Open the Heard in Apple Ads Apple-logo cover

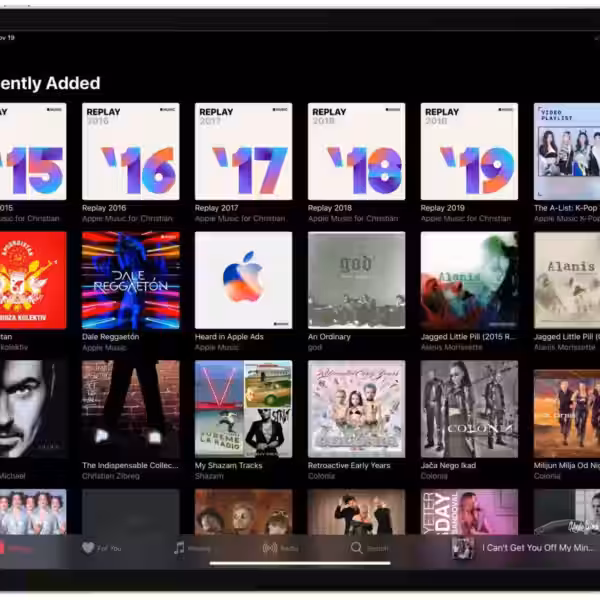coord(243,280)
